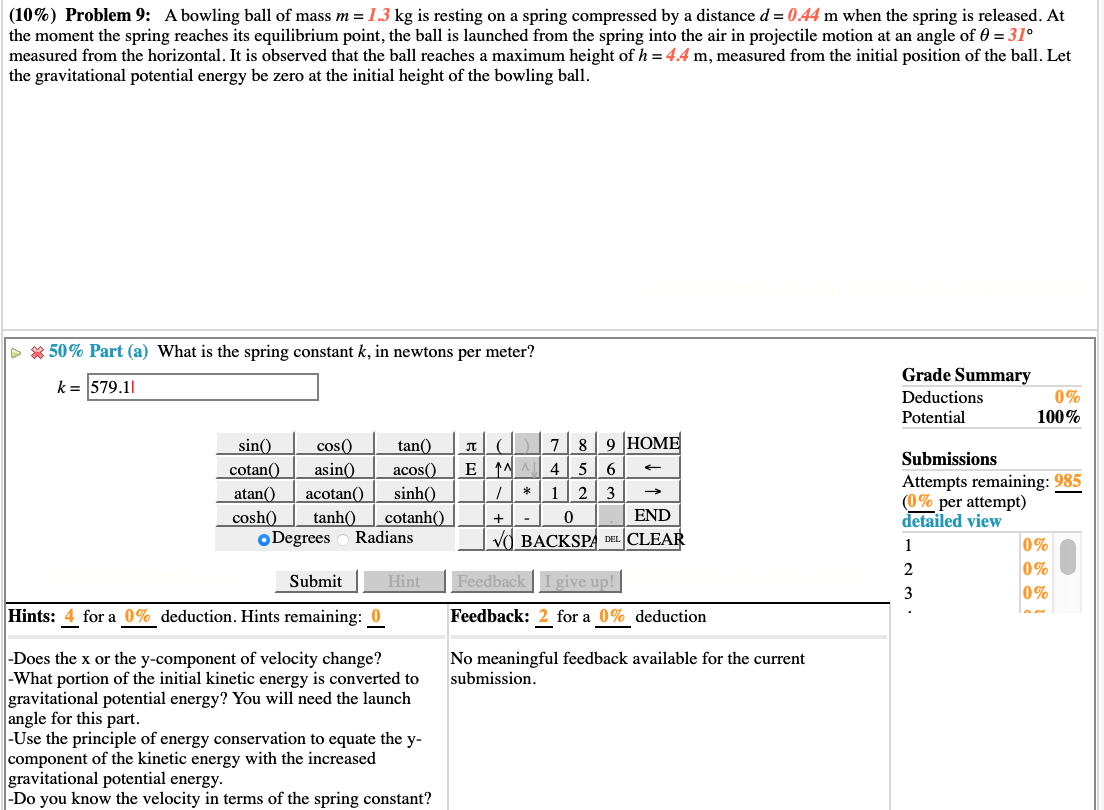Click the Hint button
The height and width of the screenshot is (810, 1104).
404,581
